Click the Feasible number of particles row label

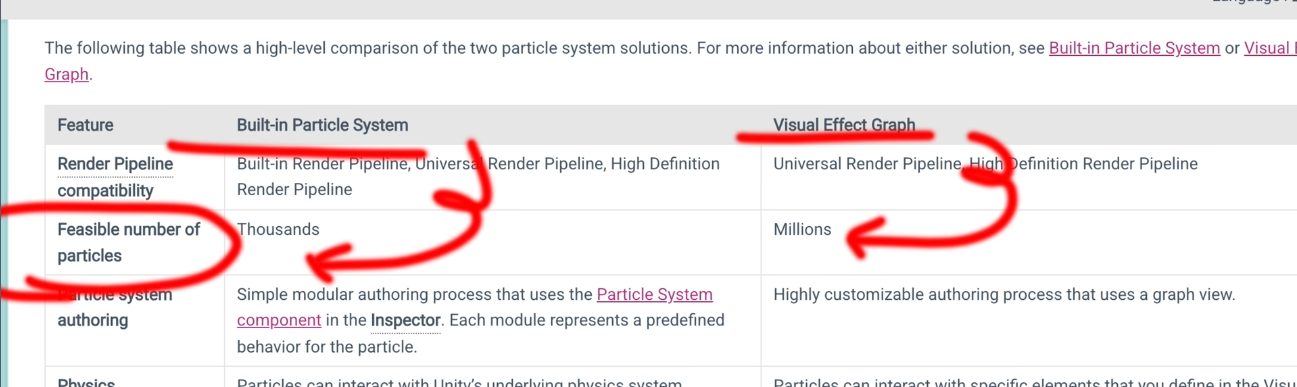(x=129, y=242)
